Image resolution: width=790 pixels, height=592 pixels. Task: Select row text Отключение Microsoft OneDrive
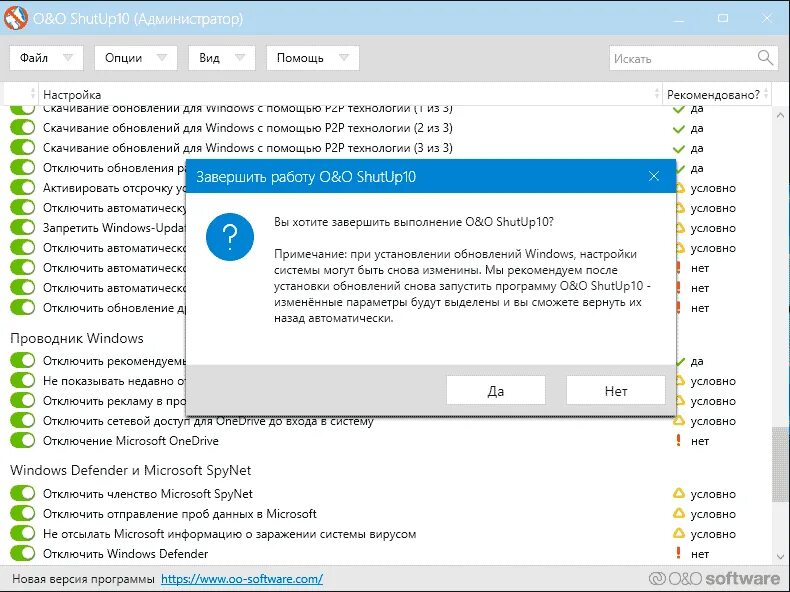coord(130,441)
